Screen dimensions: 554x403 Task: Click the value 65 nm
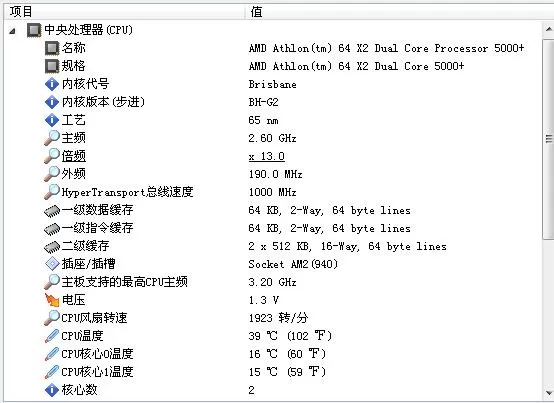[263, 120]
